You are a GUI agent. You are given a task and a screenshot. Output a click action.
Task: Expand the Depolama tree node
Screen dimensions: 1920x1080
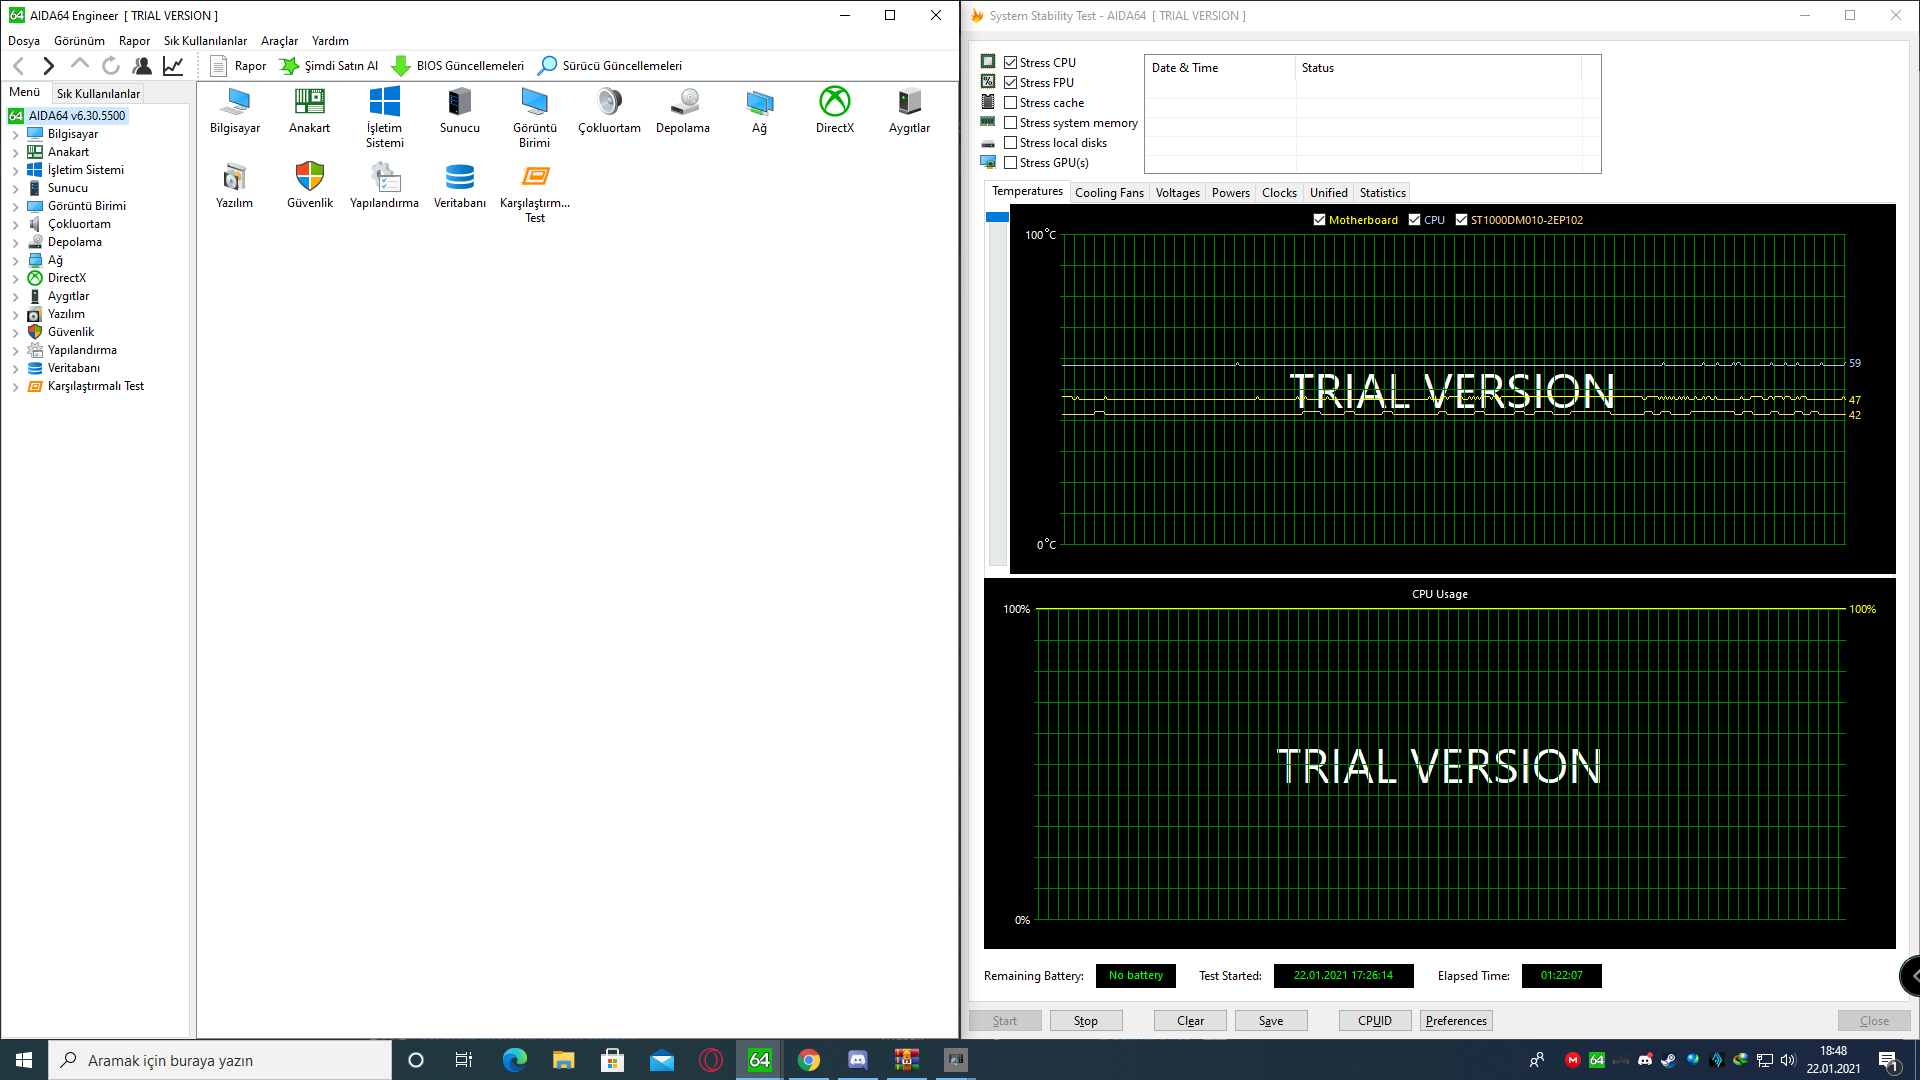(16, 242)
